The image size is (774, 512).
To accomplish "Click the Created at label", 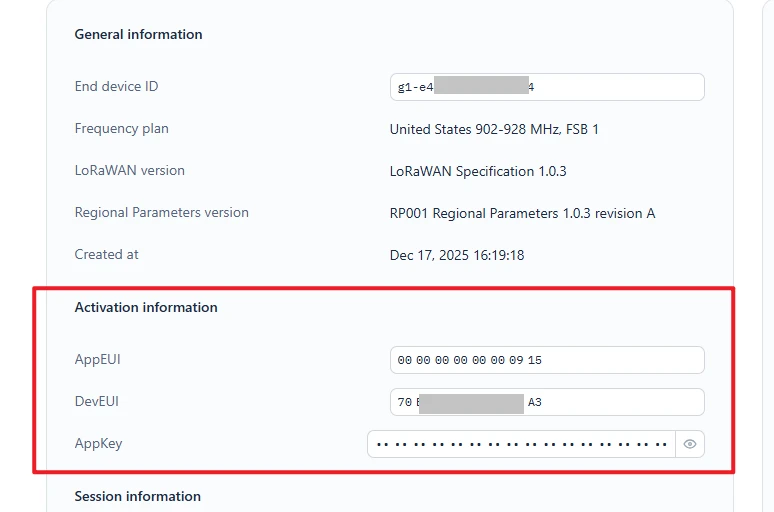I will point(106,254).
